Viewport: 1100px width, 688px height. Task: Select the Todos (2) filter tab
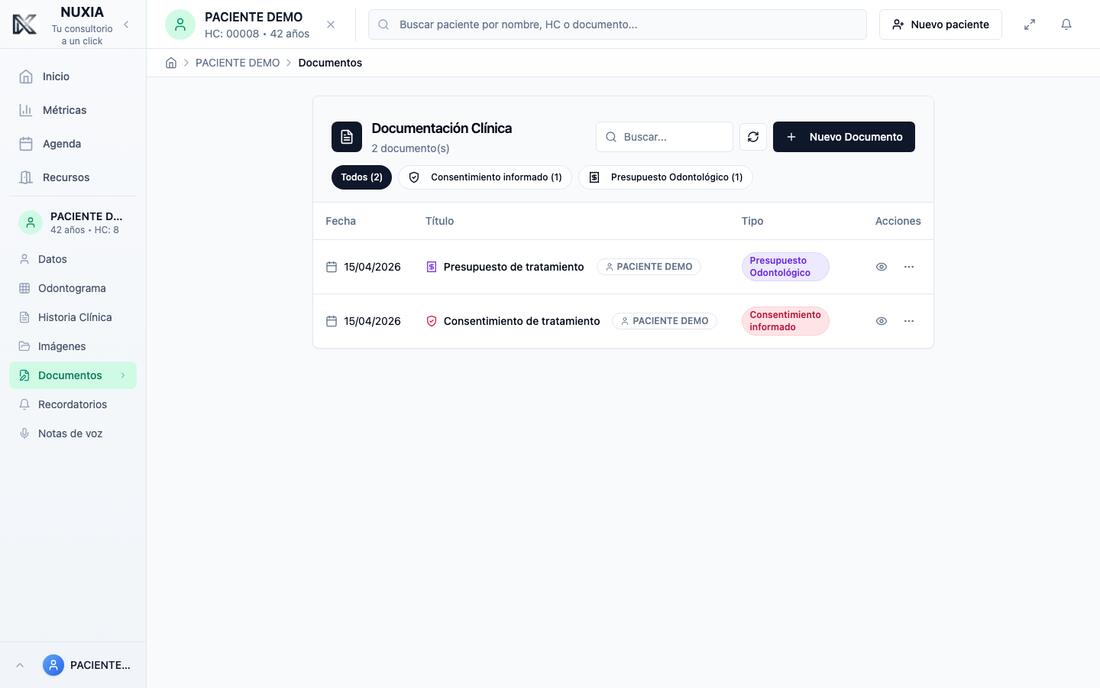pos(361,177)
